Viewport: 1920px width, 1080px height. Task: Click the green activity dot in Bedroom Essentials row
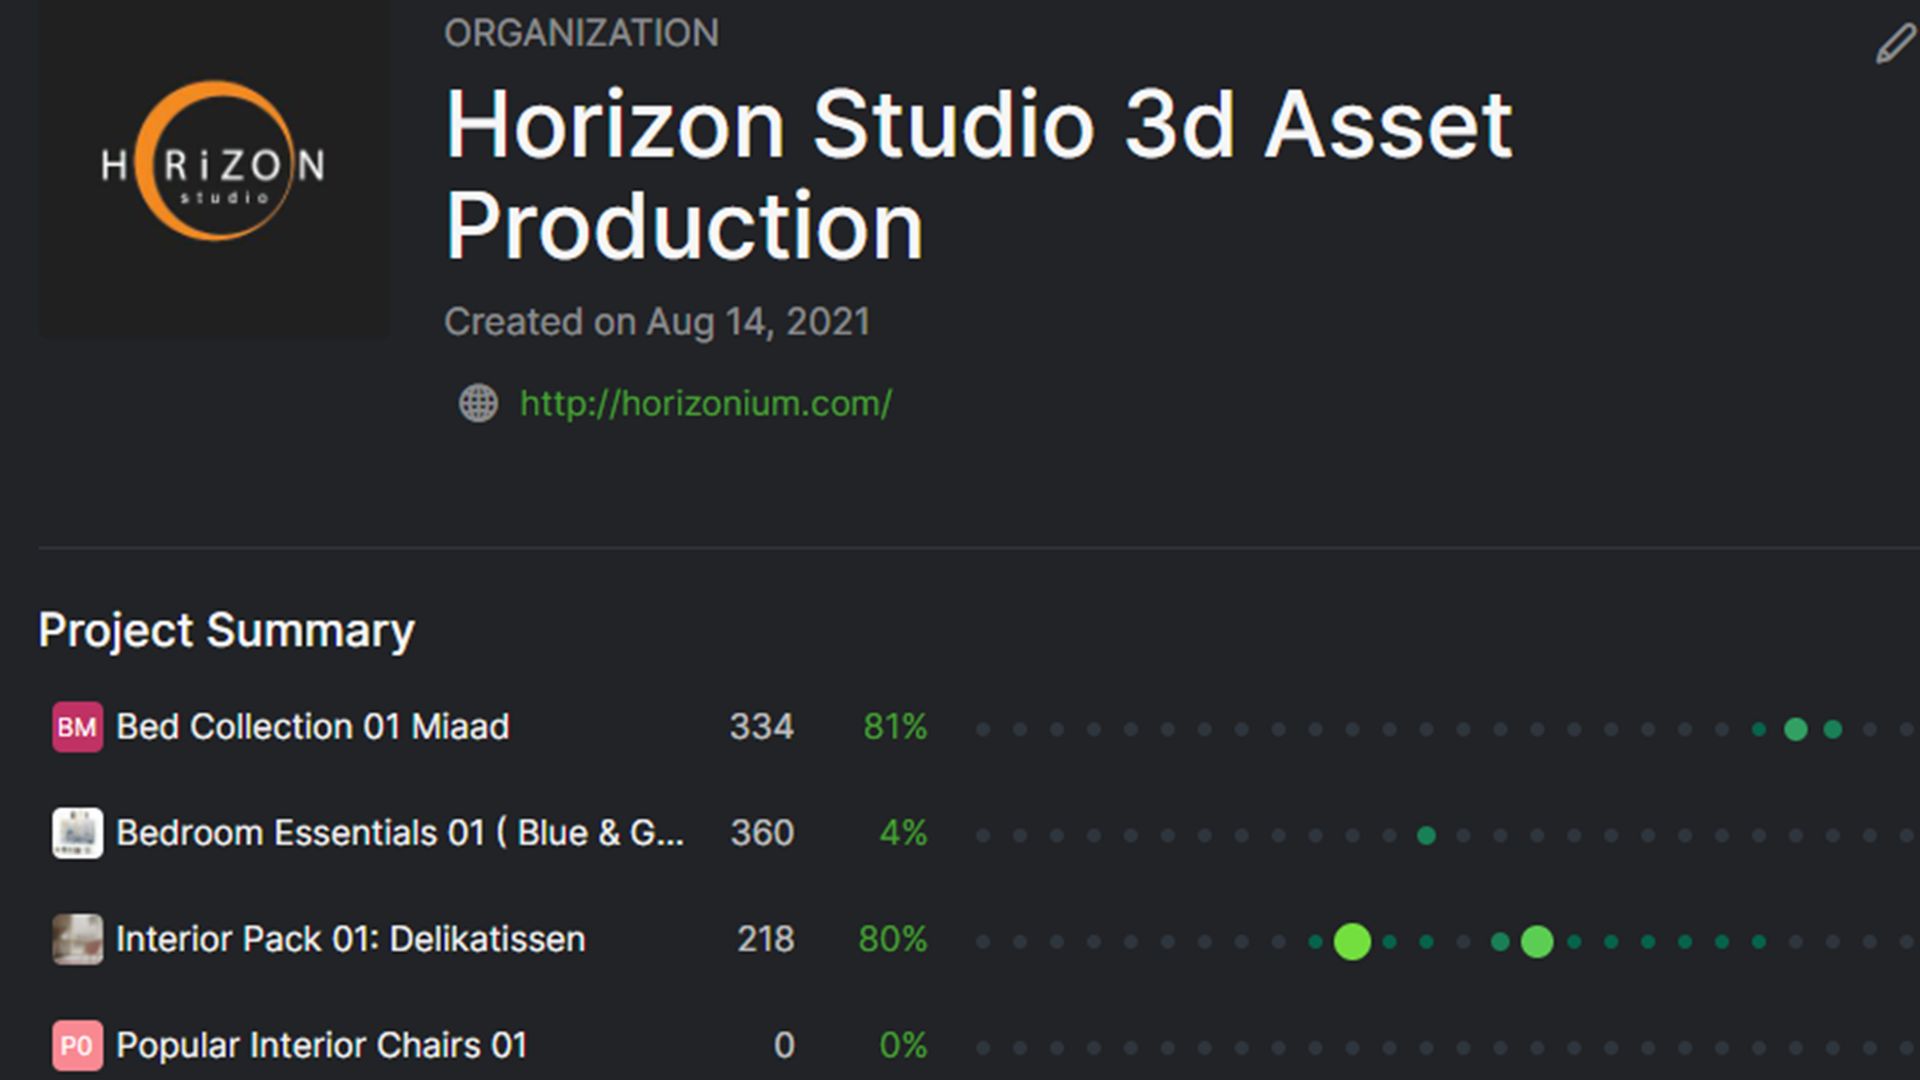coord(1427,835)
